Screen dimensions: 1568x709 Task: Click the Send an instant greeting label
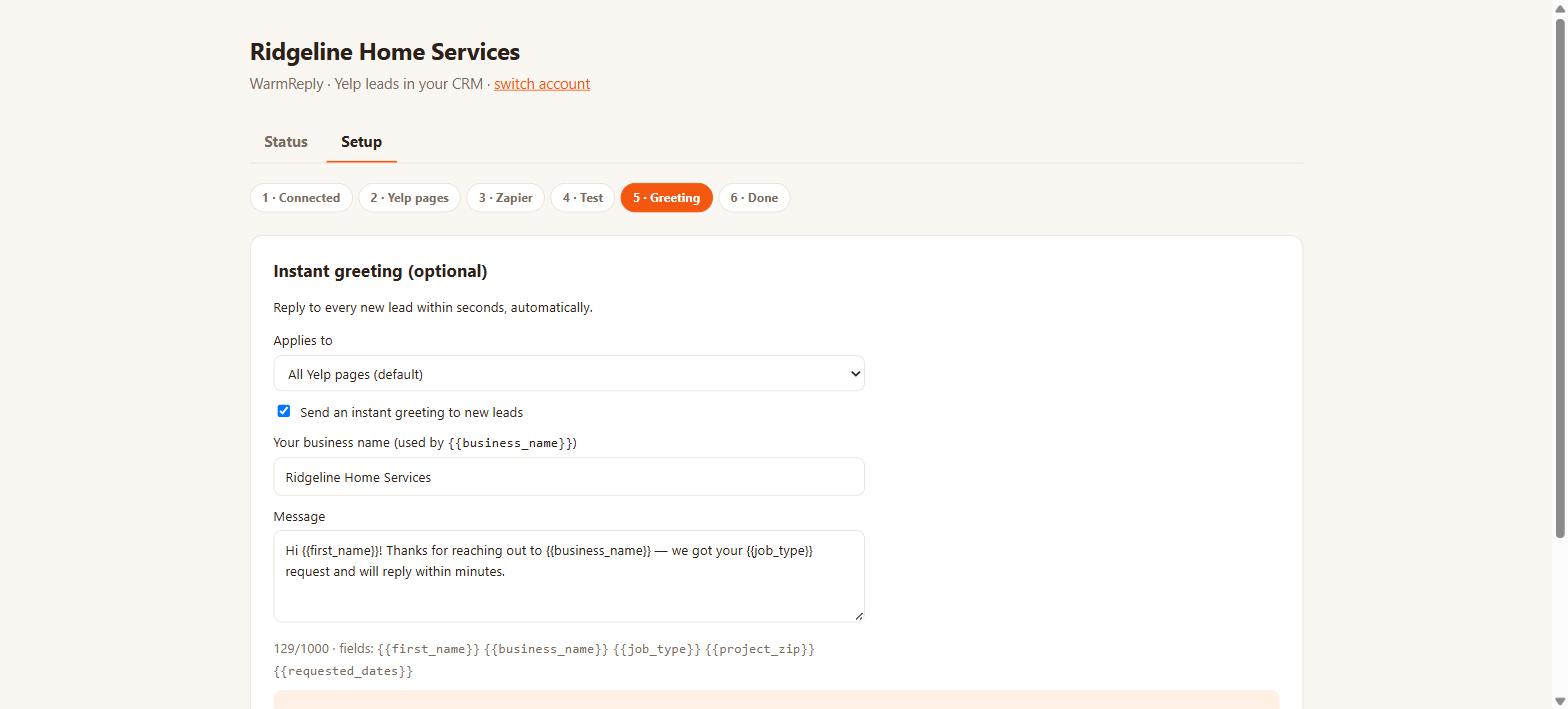tap(411, 412)
